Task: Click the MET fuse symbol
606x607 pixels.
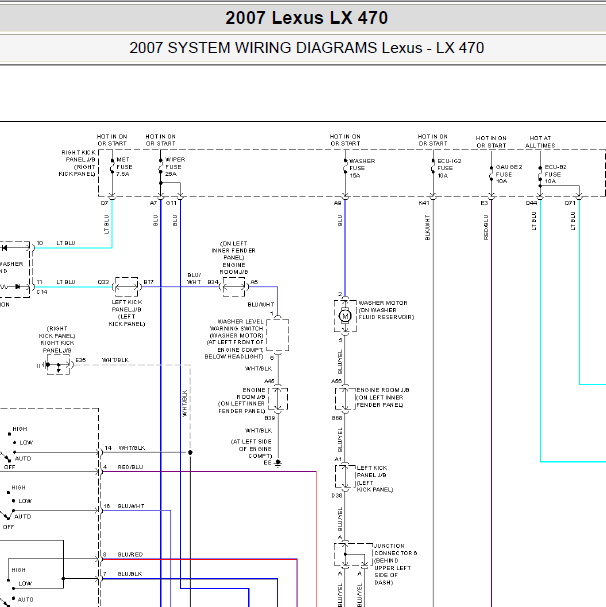Action: point(112,167)
